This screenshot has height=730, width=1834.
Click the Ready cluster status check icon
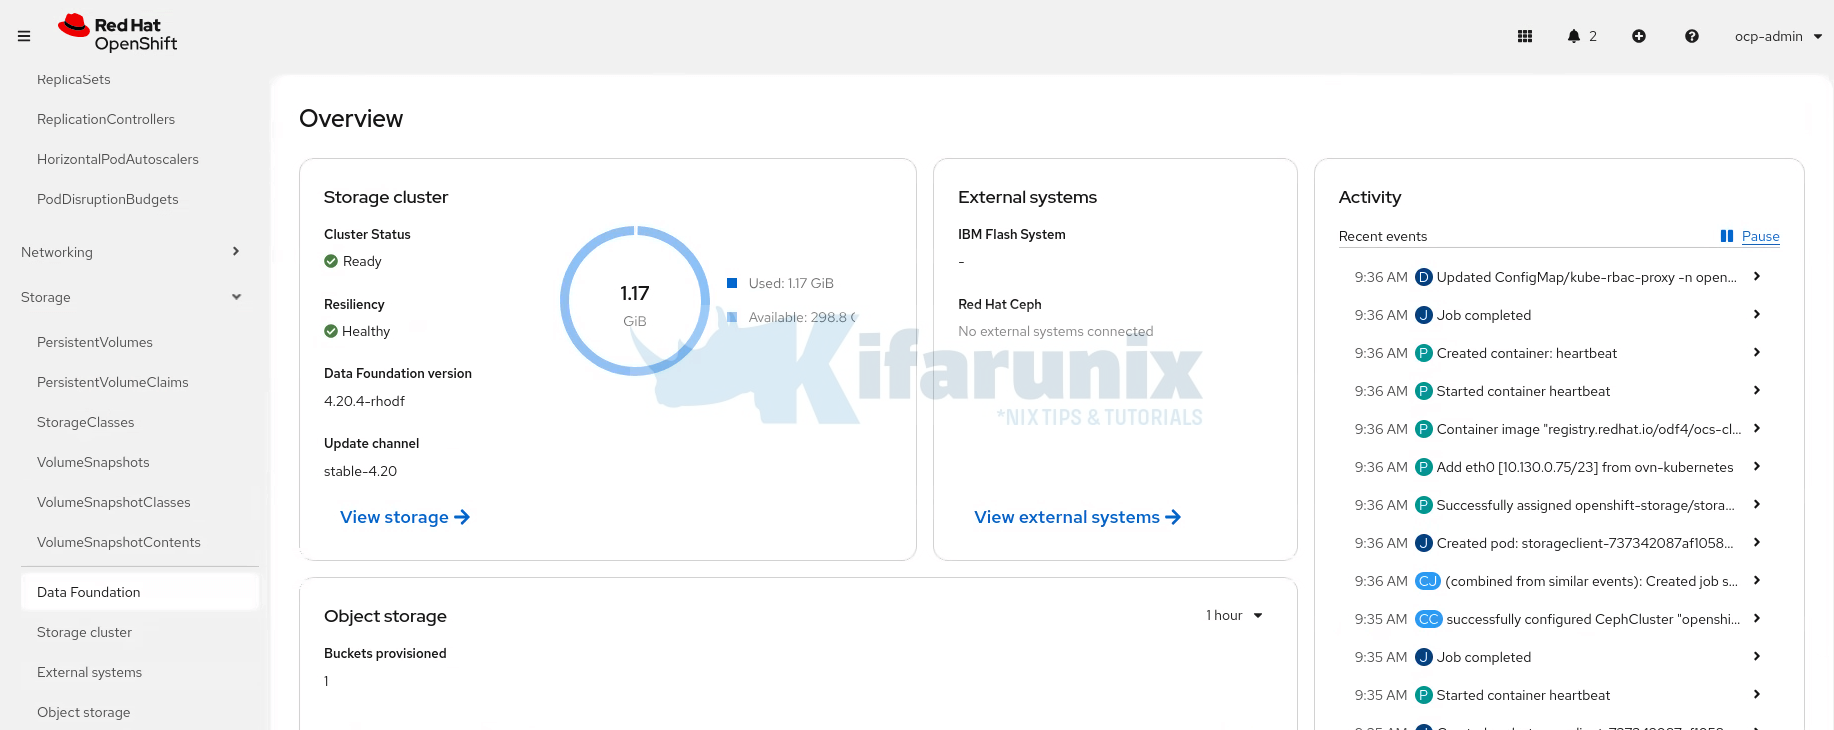click(331, 261)
